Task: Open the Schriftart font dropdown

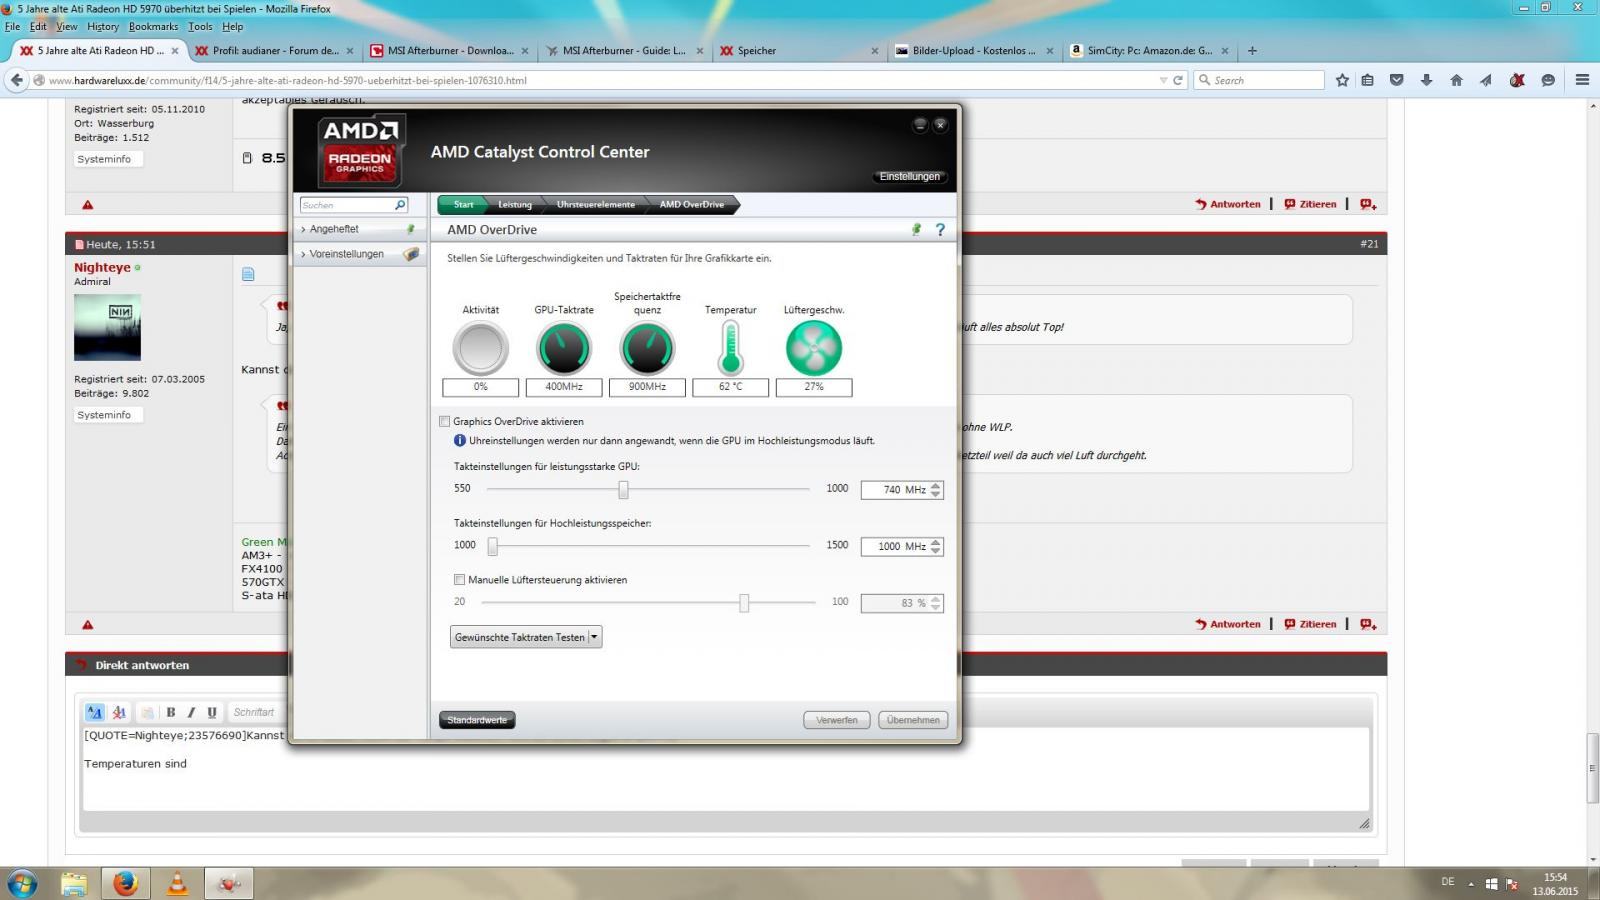Action: pos(254,712)
